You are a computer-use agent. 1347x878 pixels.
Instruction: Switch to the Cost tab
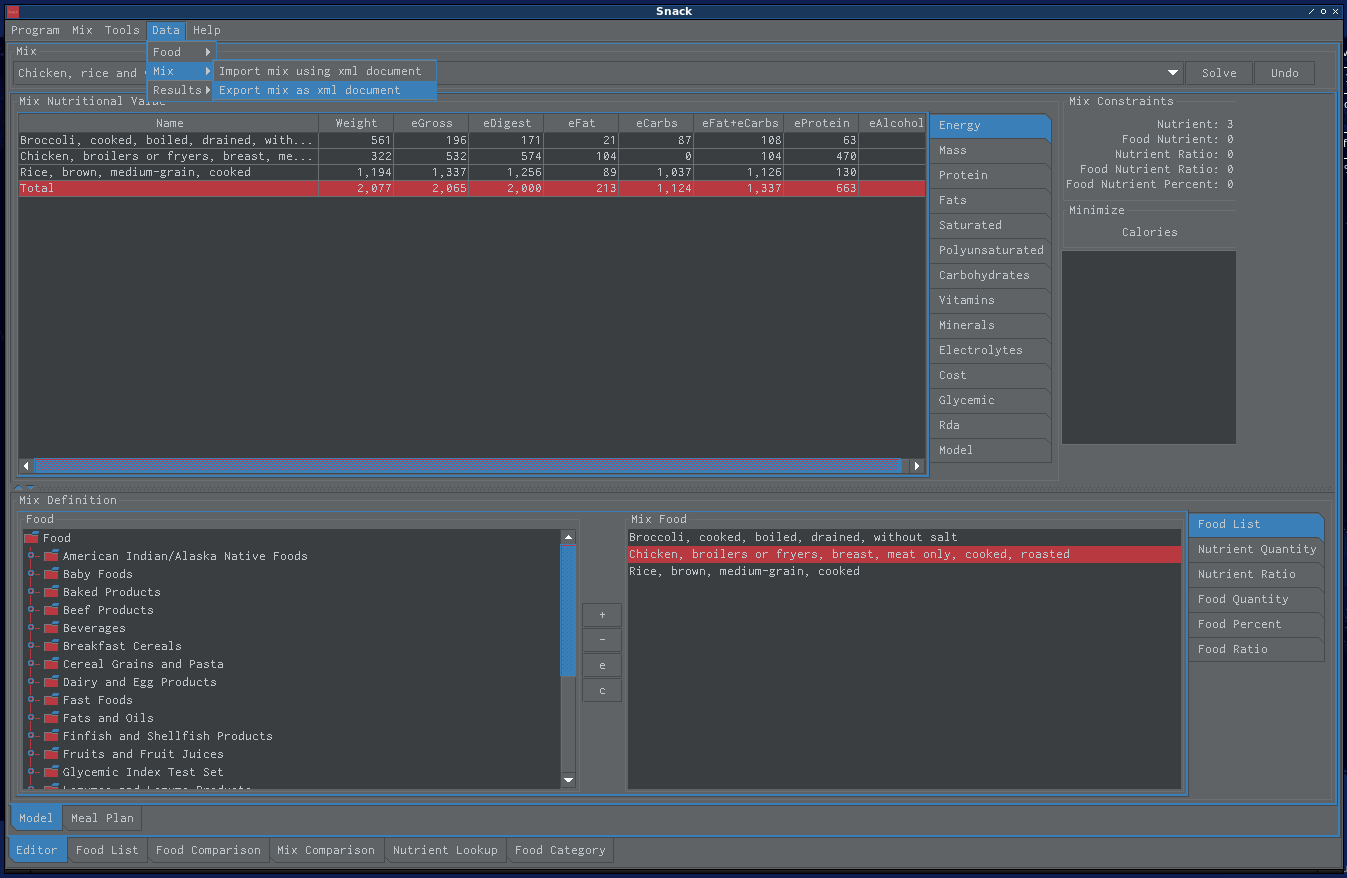point(990,376)
